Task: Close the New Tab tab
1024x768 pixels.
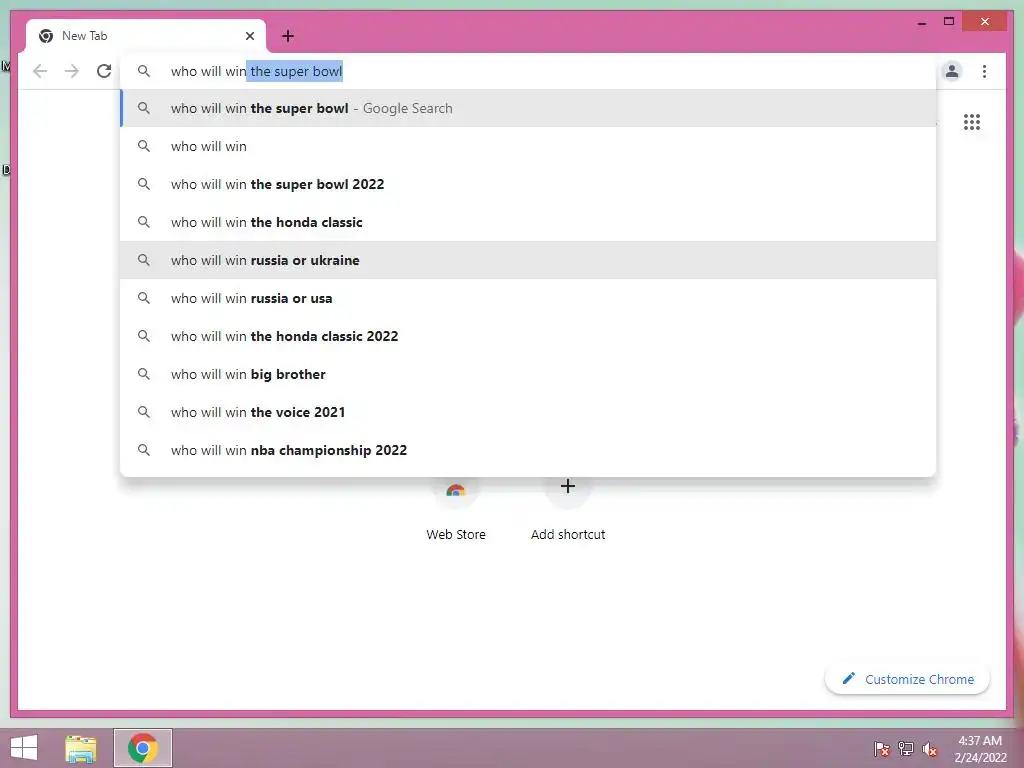Action: (249, 36)
